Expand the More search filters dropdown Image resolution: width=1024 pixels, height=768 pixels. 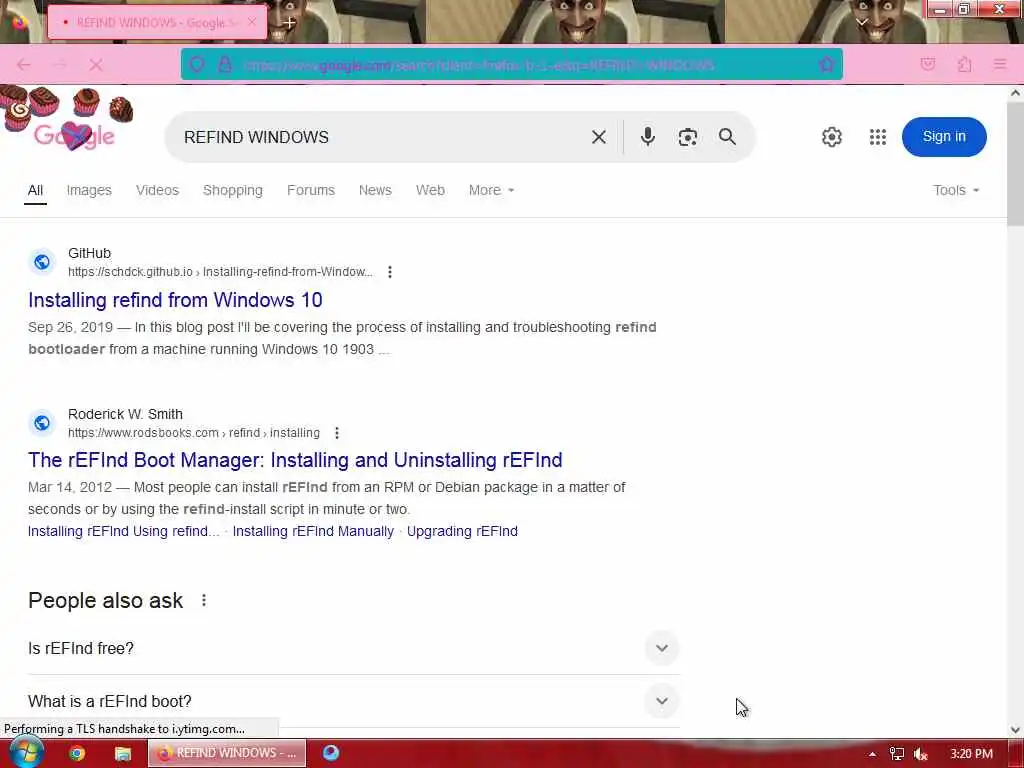tap(491, 190)
